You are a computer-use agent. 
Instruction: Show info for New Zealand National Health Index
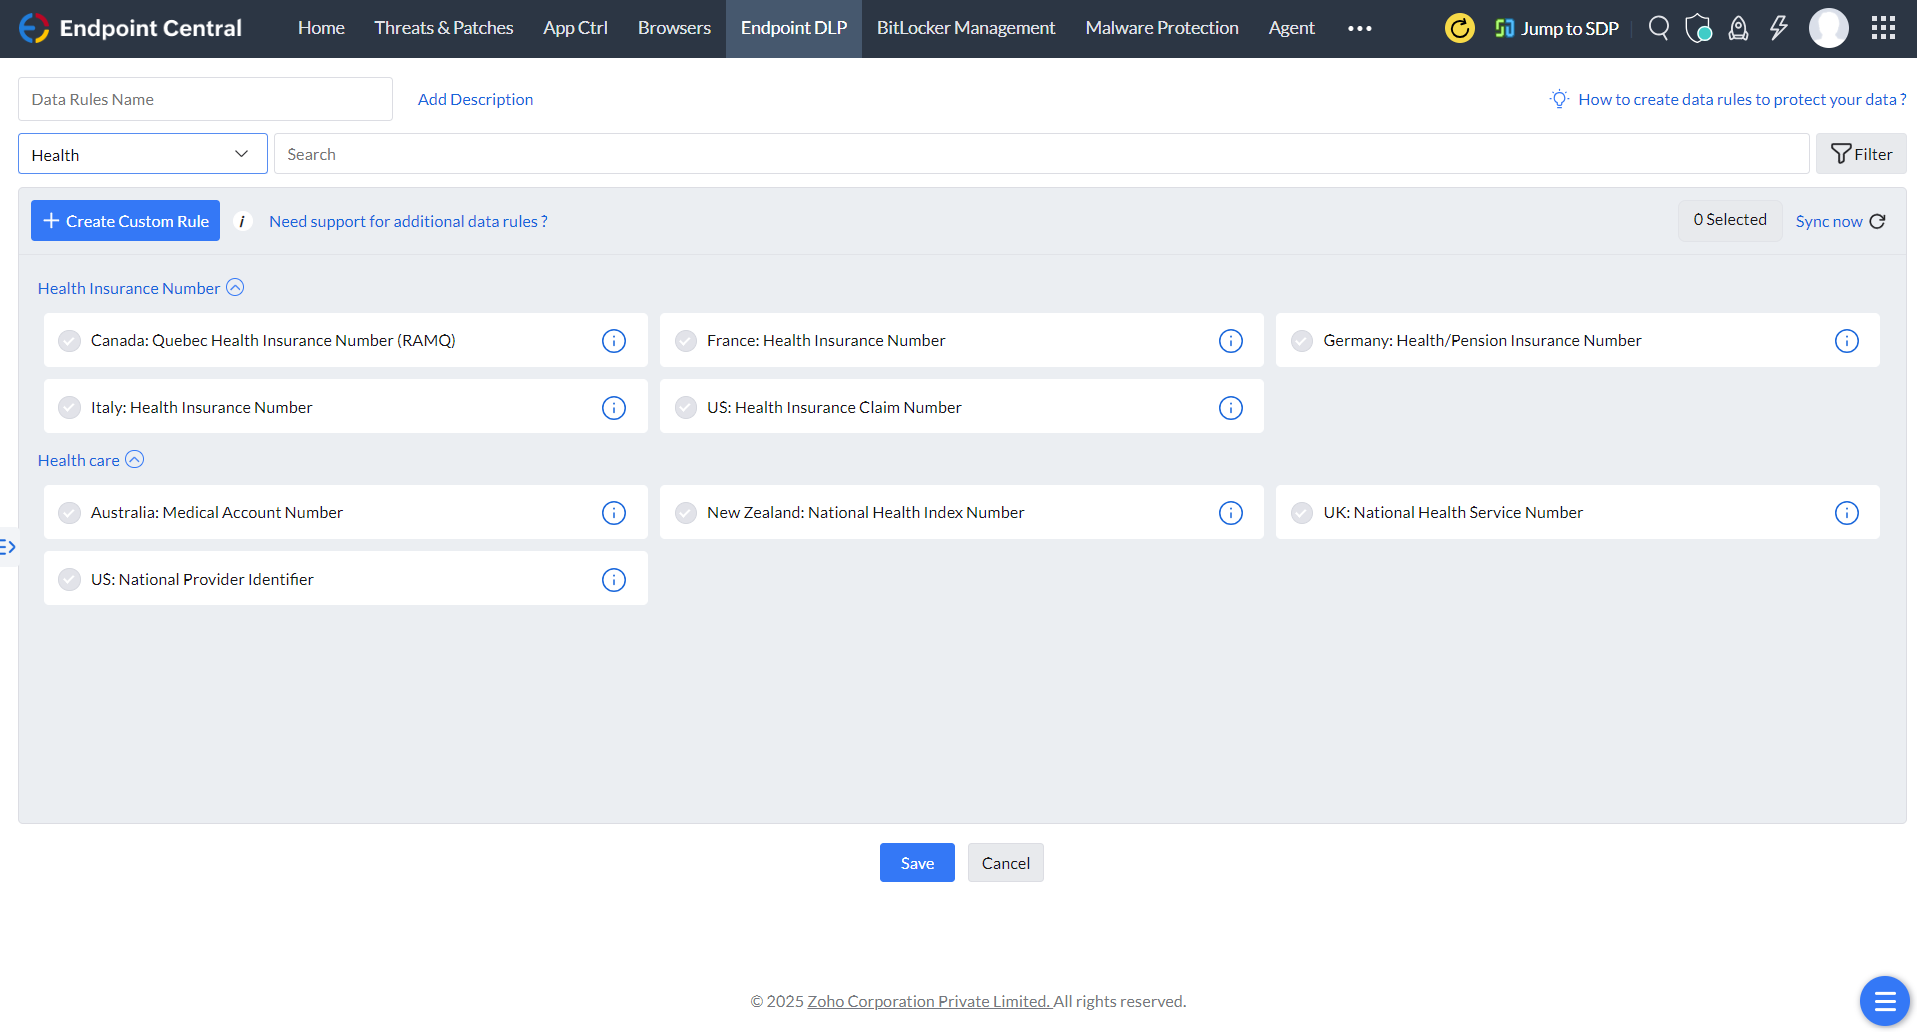1231,513
